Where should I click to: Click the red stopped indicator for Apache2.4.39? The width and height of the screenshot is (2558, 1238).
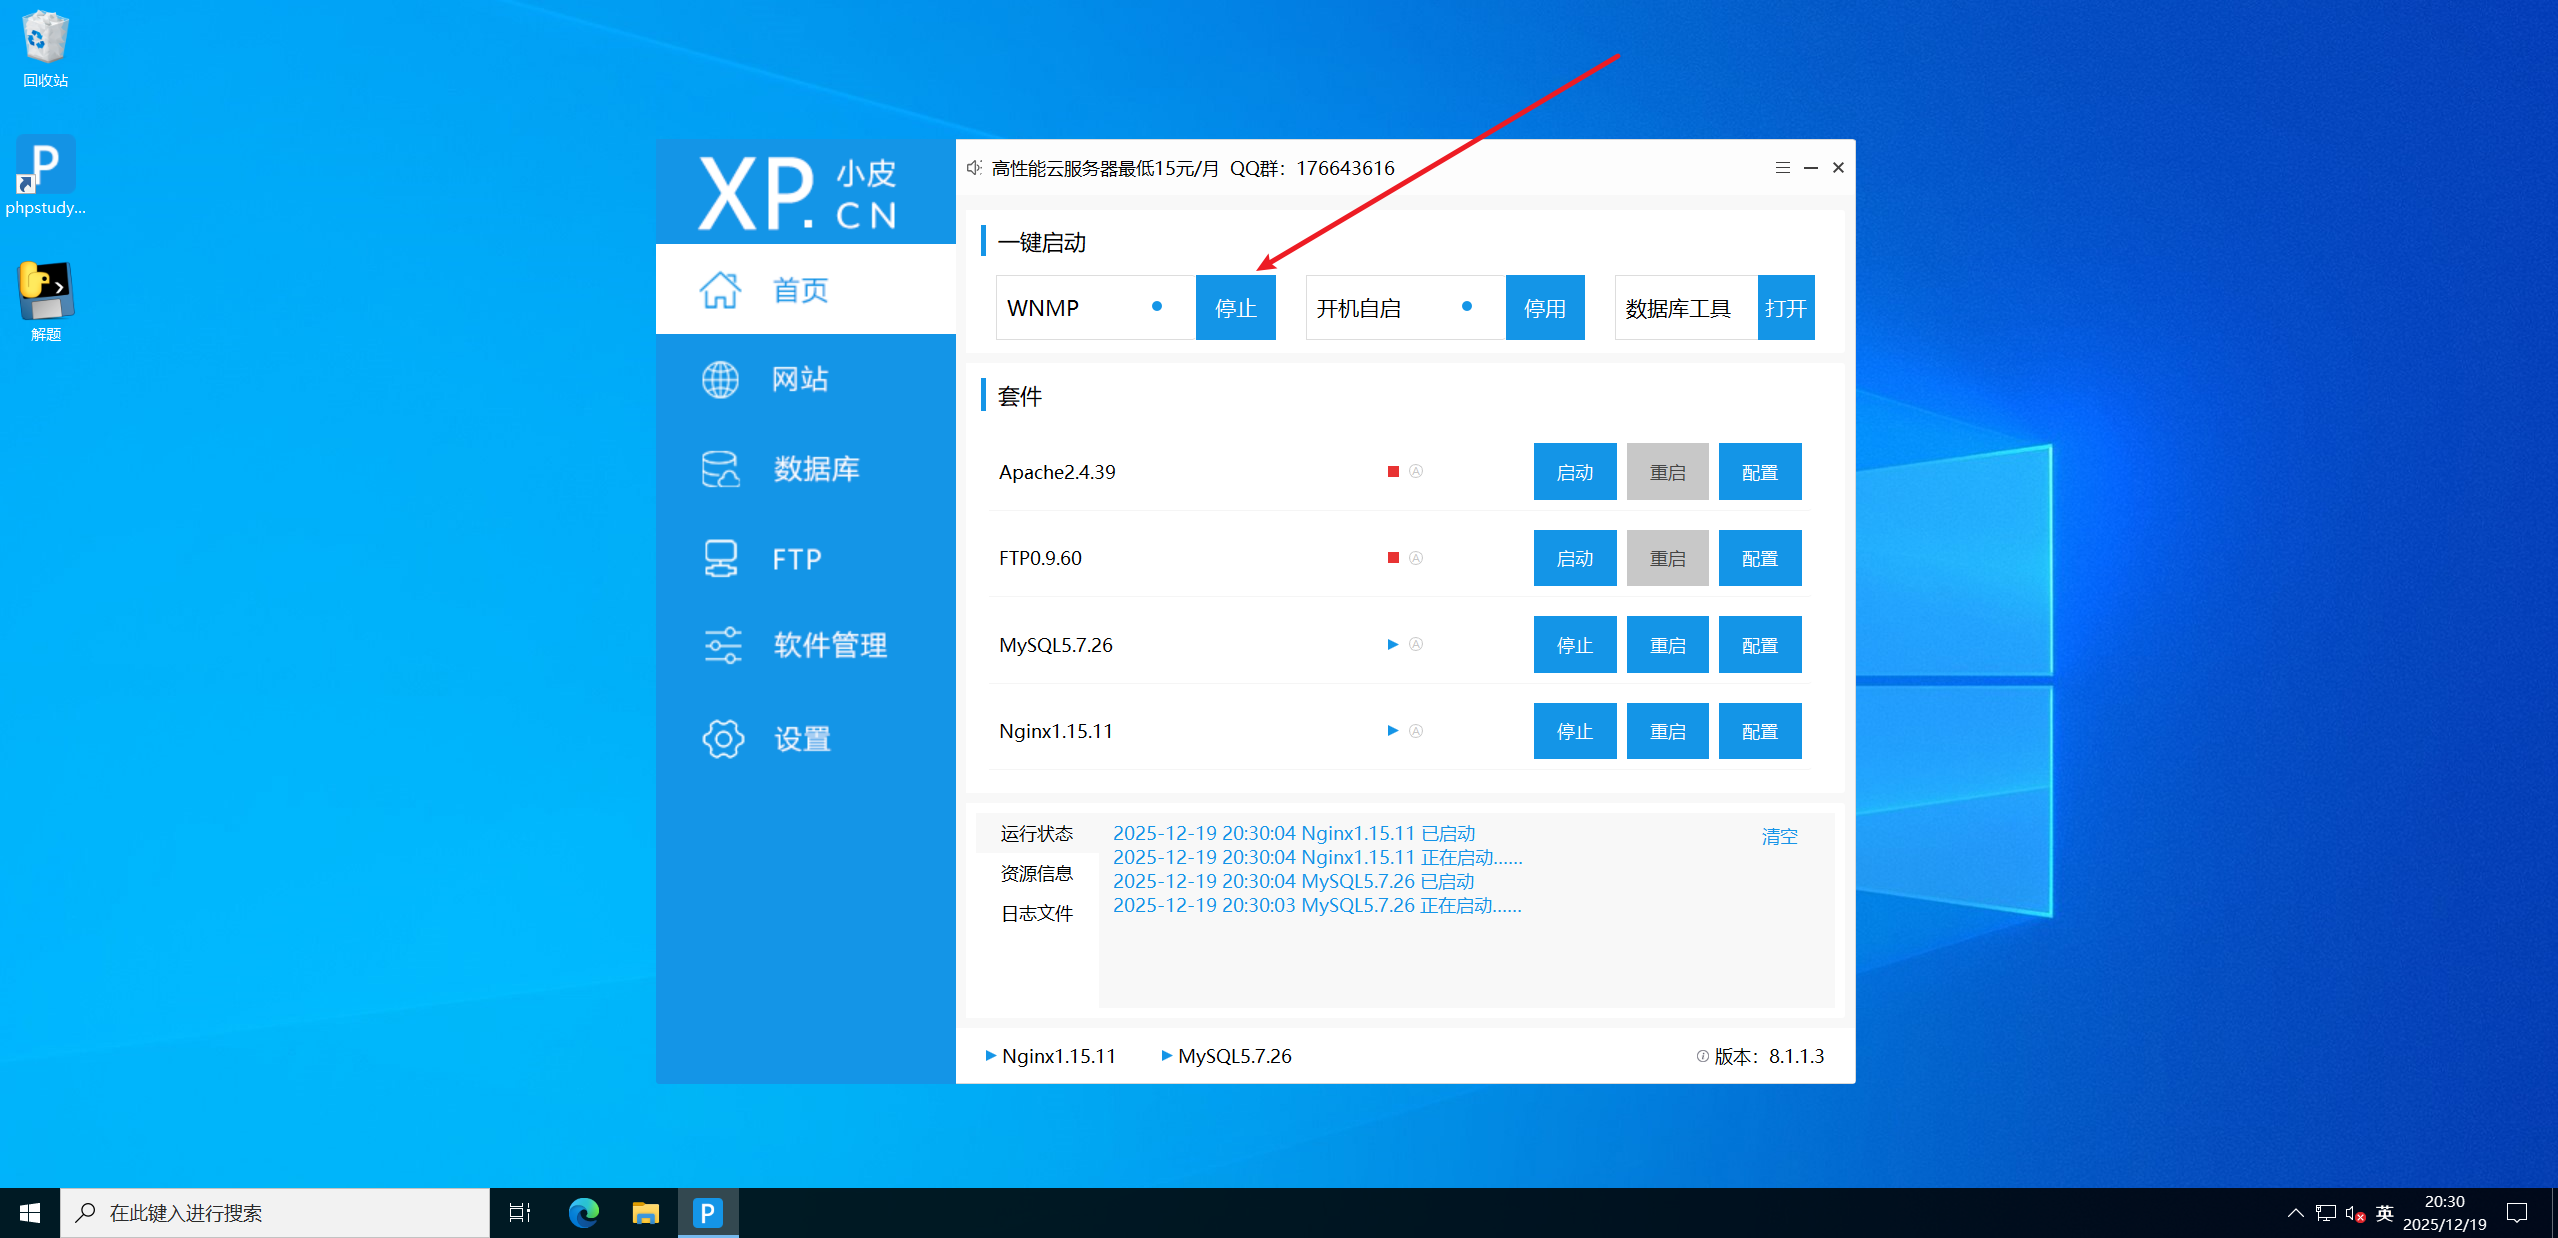coord(1393,472)
